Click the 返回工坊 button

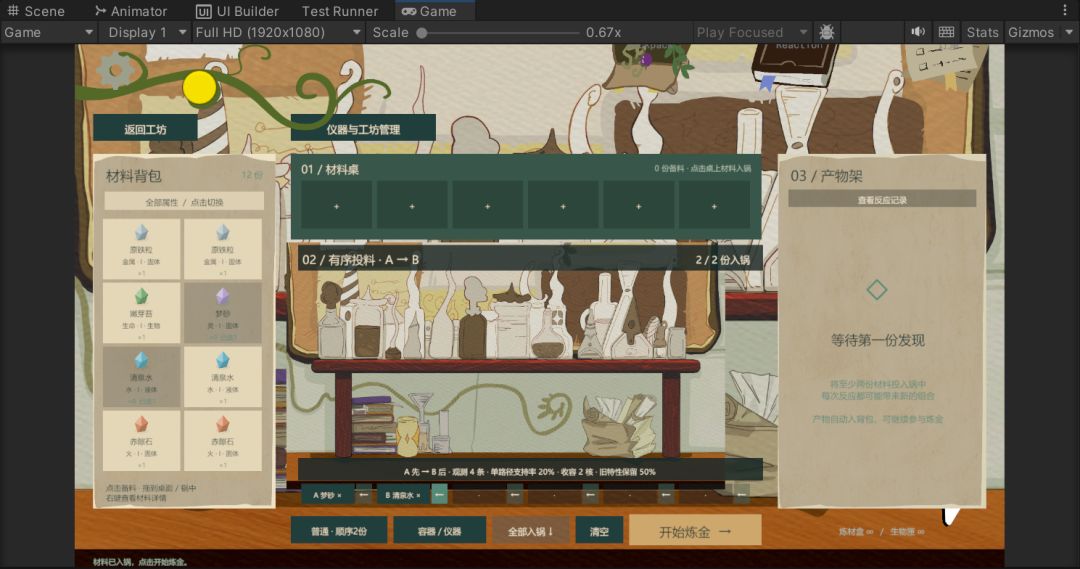tap(145, 129)
